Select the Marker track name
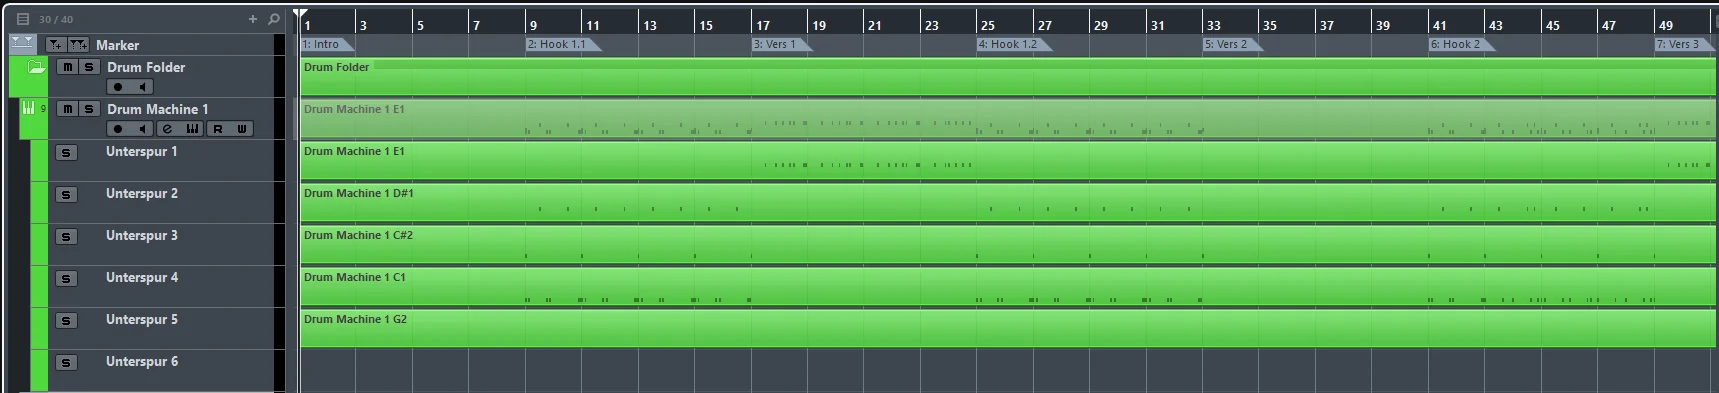The width and height of the screenshot is (1719, 393). (x=117, y=45)
